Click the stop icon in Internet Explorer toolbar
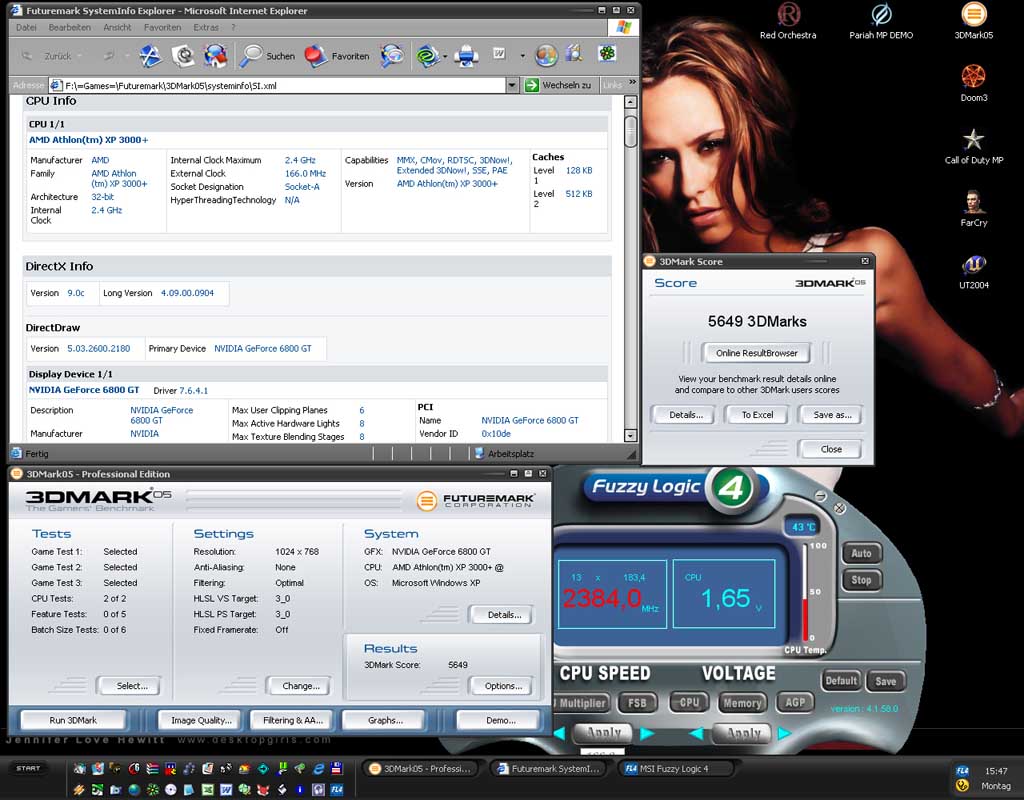 click(150, 56)
